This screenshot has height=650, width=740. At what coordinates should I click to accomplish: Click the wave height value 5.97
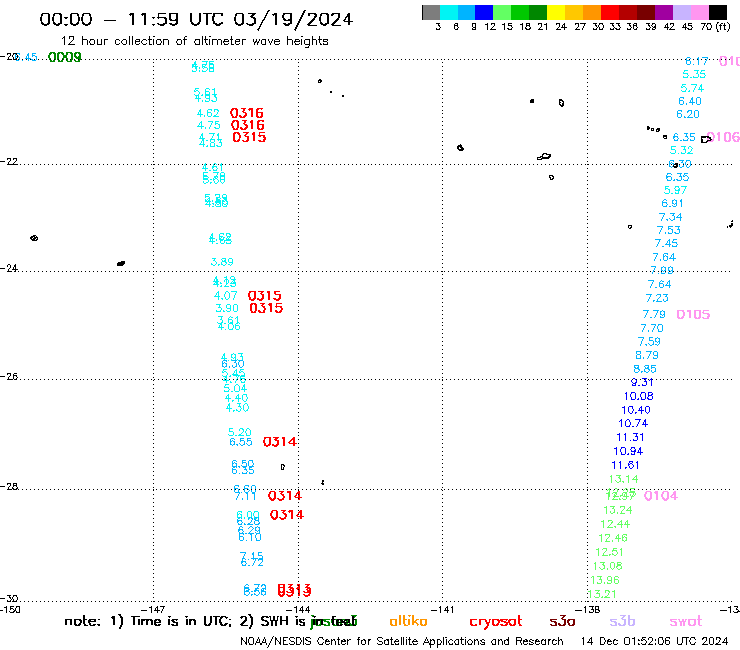675,190
